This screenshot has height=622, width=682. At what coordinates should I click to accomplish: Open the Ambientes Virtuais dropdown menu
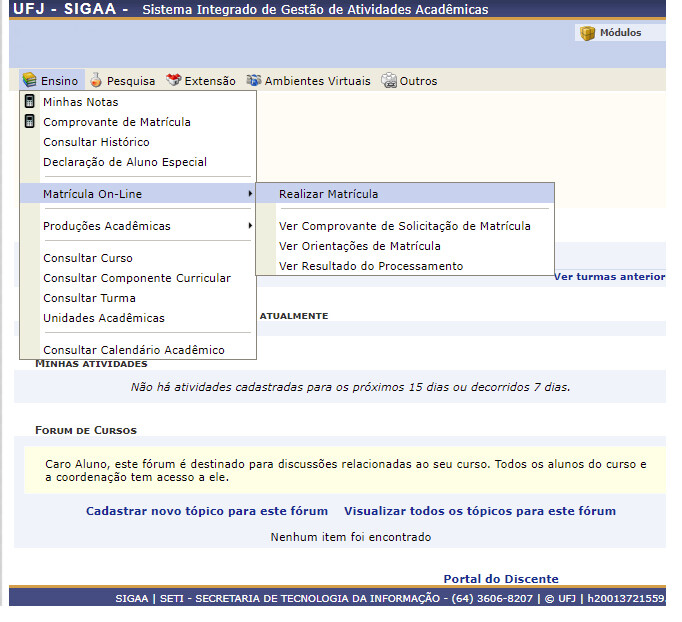(316, 81)
